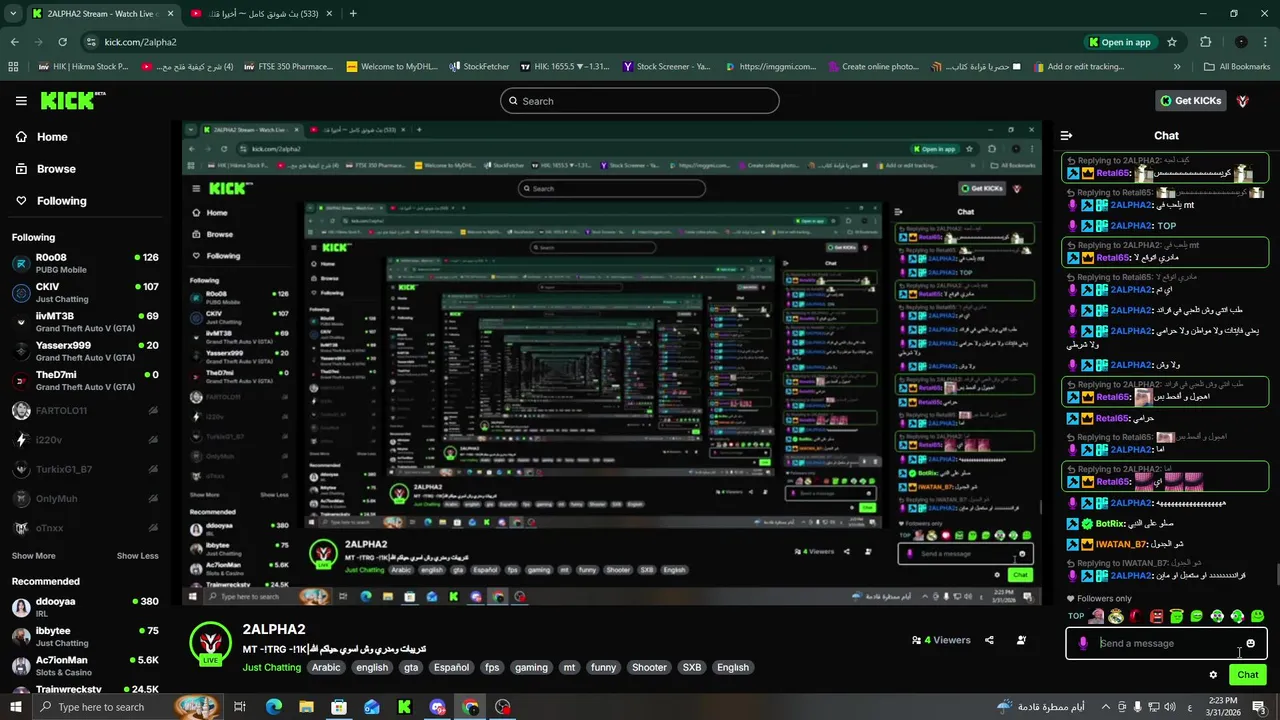Click the Open in app button
This screenshot has width=1280, height=720.
[x=1119, y=42]
